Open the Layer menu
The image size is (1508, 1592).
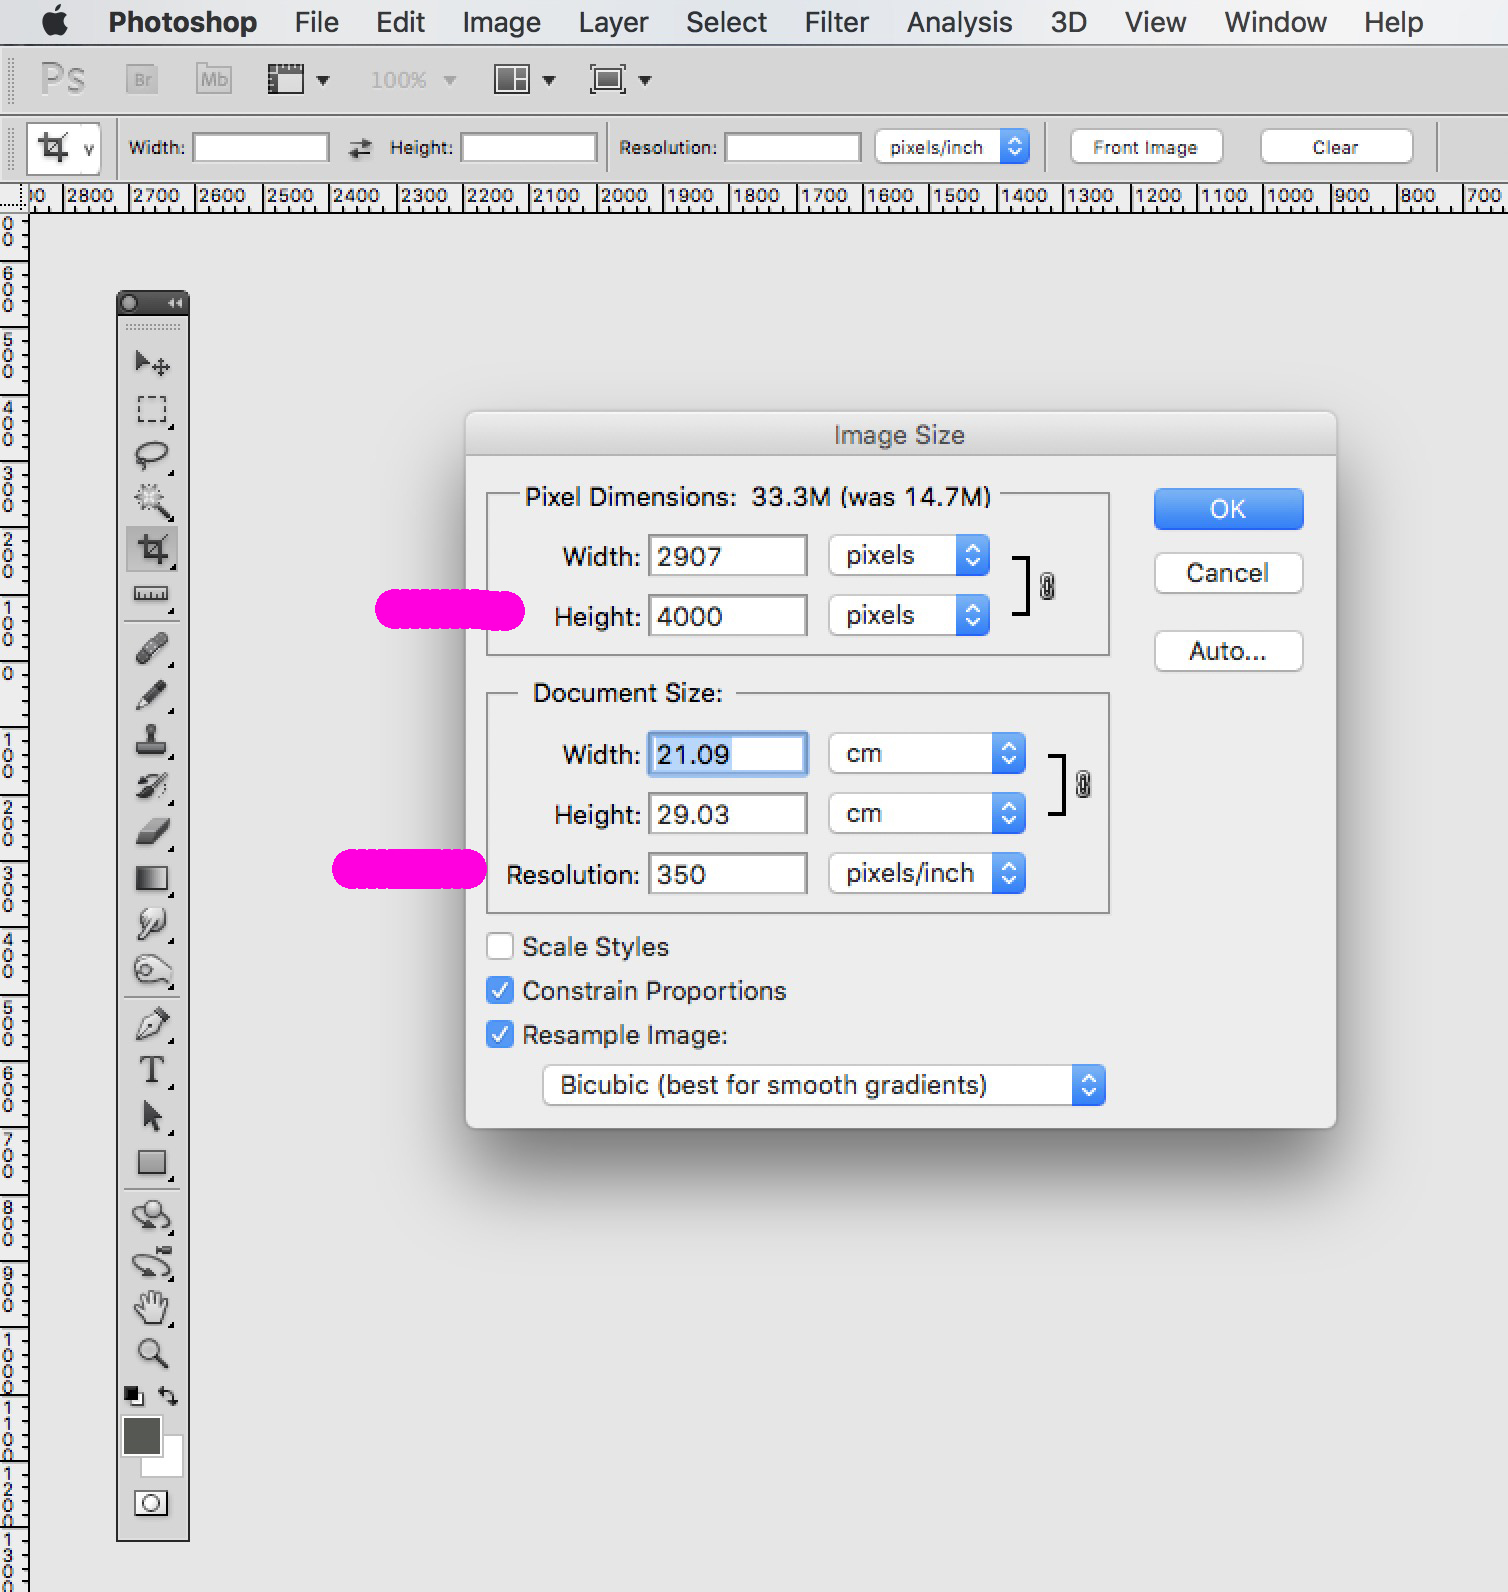[x=613, y=22]
